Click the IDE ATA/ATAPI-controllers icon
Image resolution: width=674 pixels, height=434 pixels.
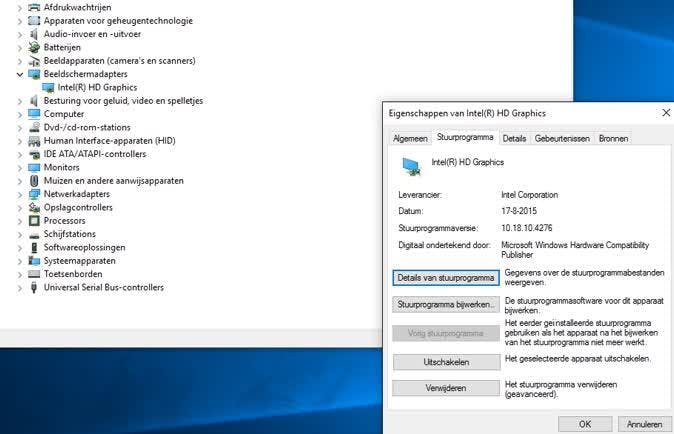tap(34, 154)
